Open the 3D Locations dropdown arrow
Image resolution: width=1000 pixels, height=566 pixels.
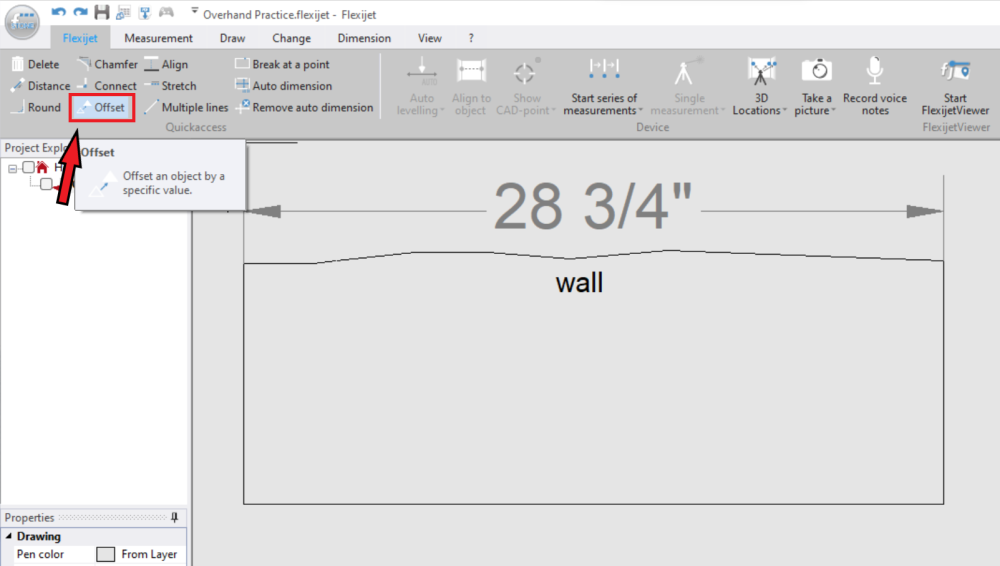point(784,110)
